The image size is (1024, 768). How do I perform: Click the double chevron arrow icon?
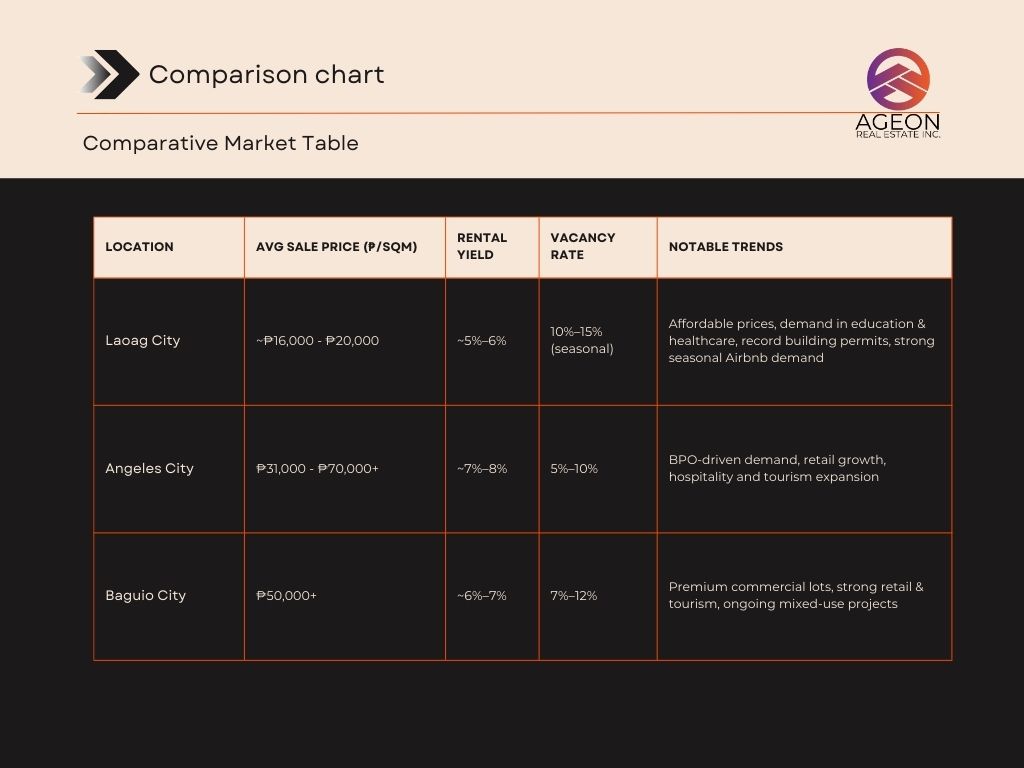[x=109, y=75]
